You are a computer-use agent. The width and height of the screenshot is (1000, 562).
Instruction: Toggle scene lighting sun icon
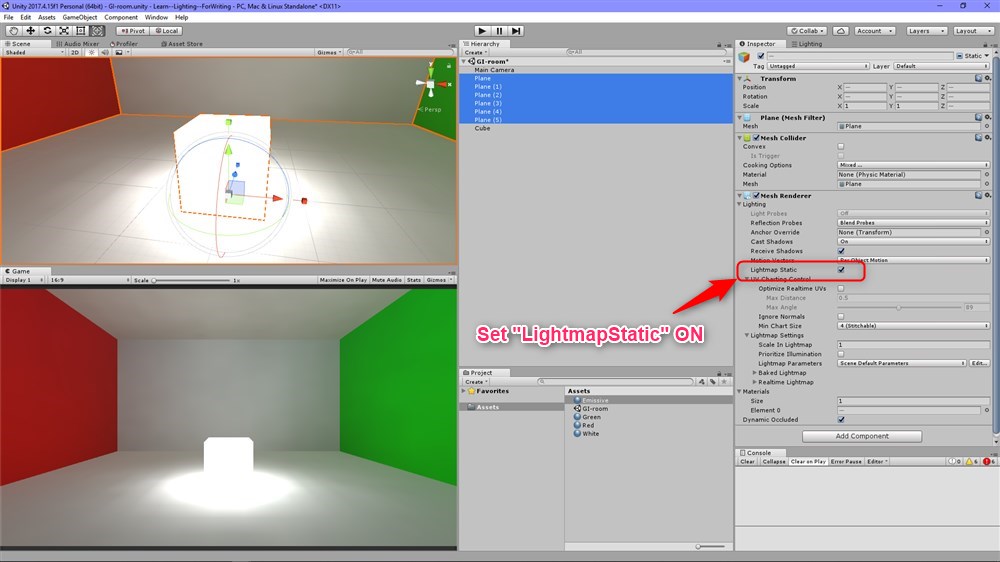(91, 52)
